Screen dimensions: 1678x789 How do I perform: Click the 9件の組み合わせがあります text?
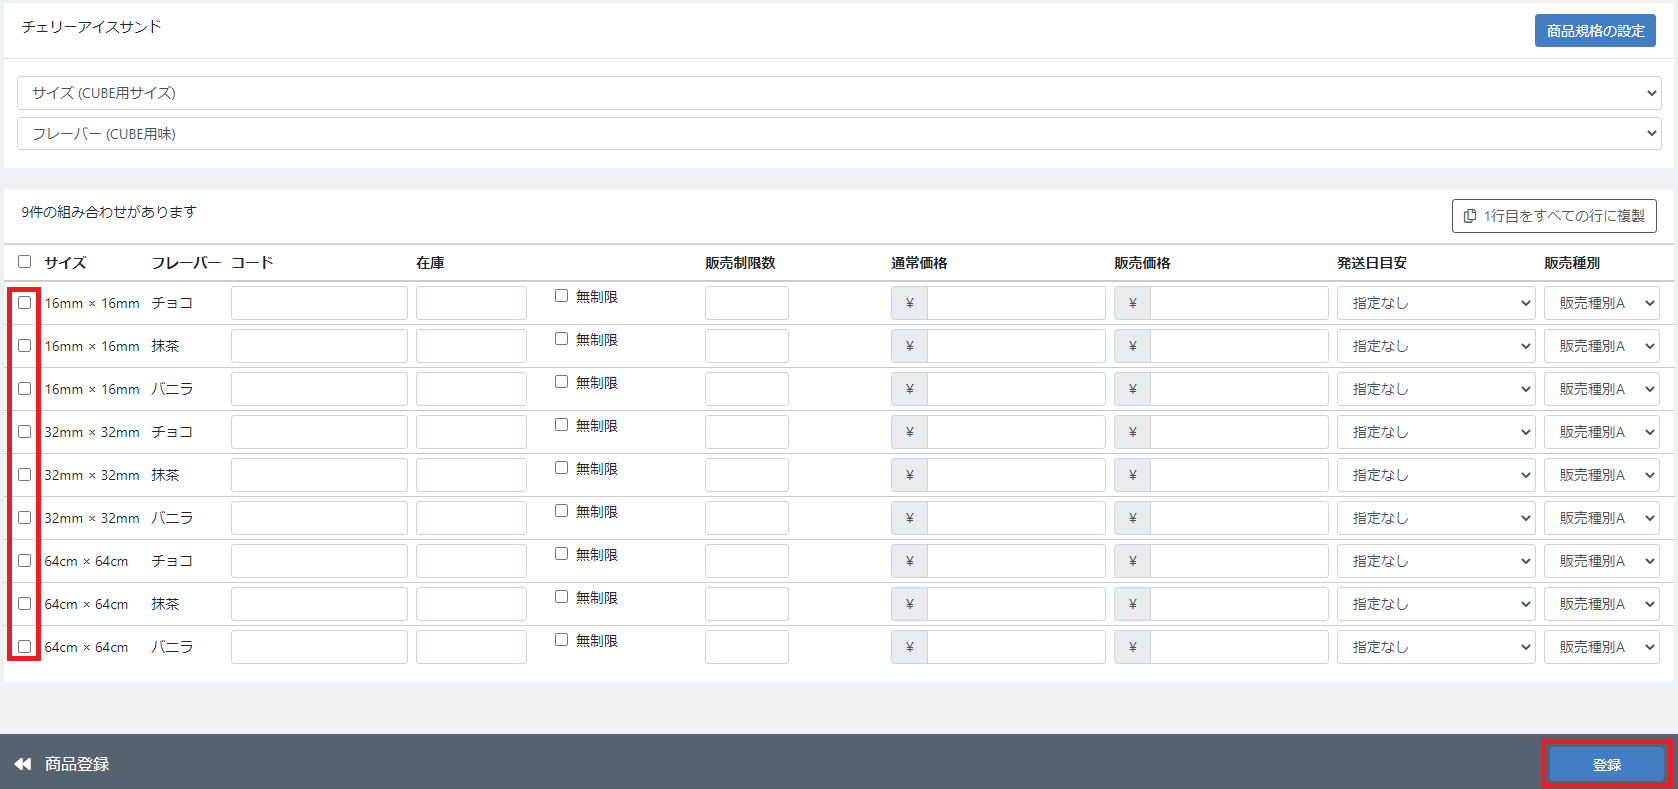point(109,212)
